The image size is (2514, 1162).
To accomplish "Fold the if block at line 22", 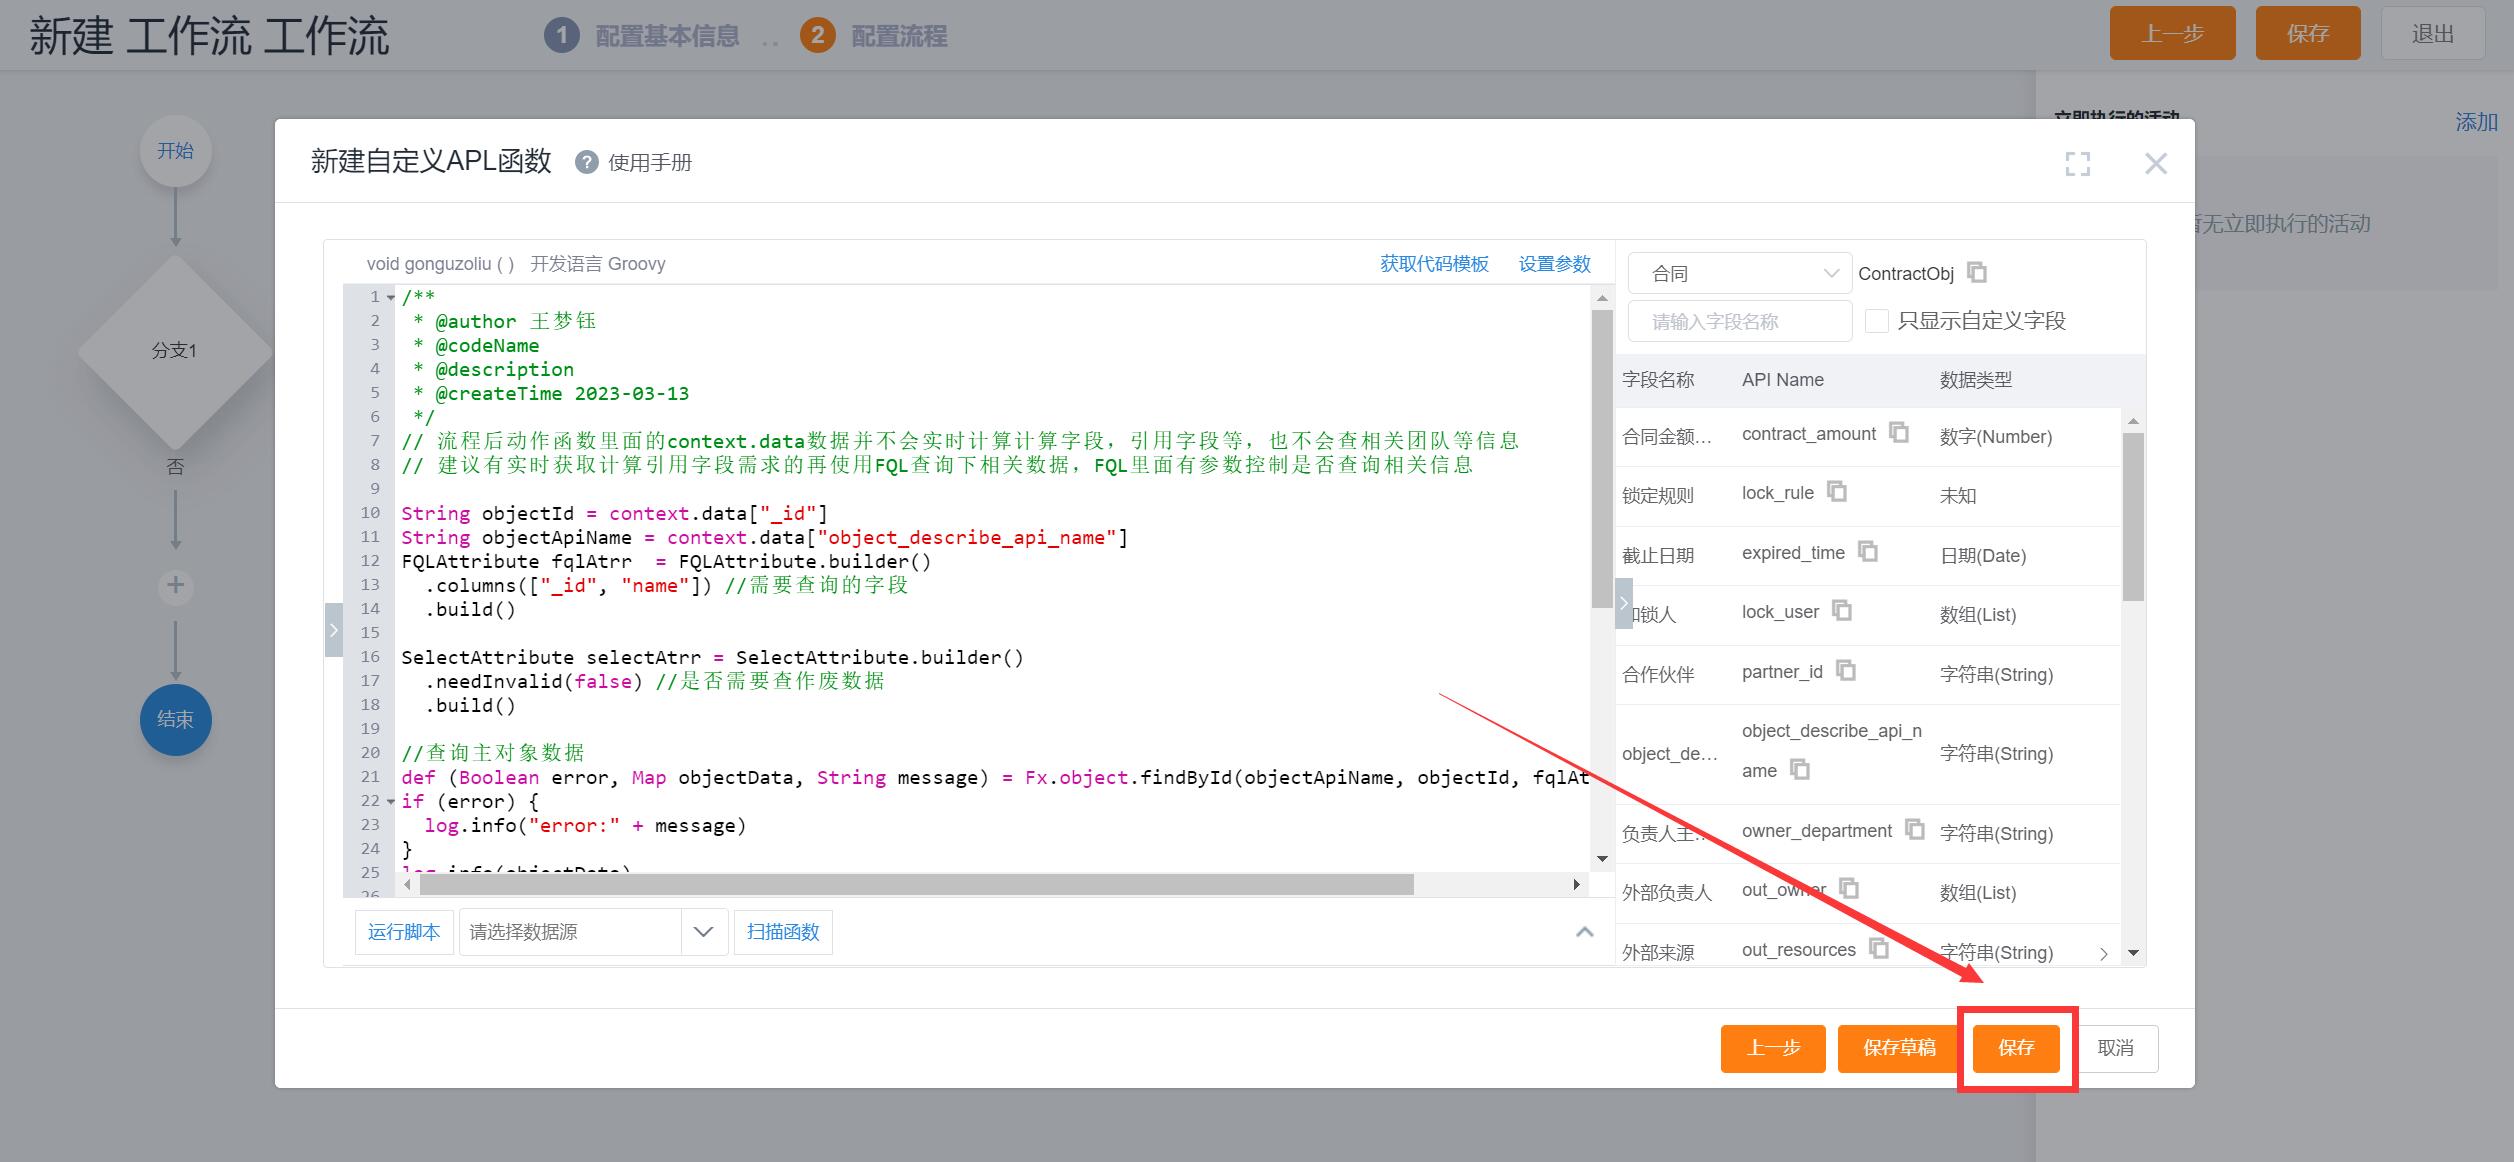I will [x=391, y=801].
